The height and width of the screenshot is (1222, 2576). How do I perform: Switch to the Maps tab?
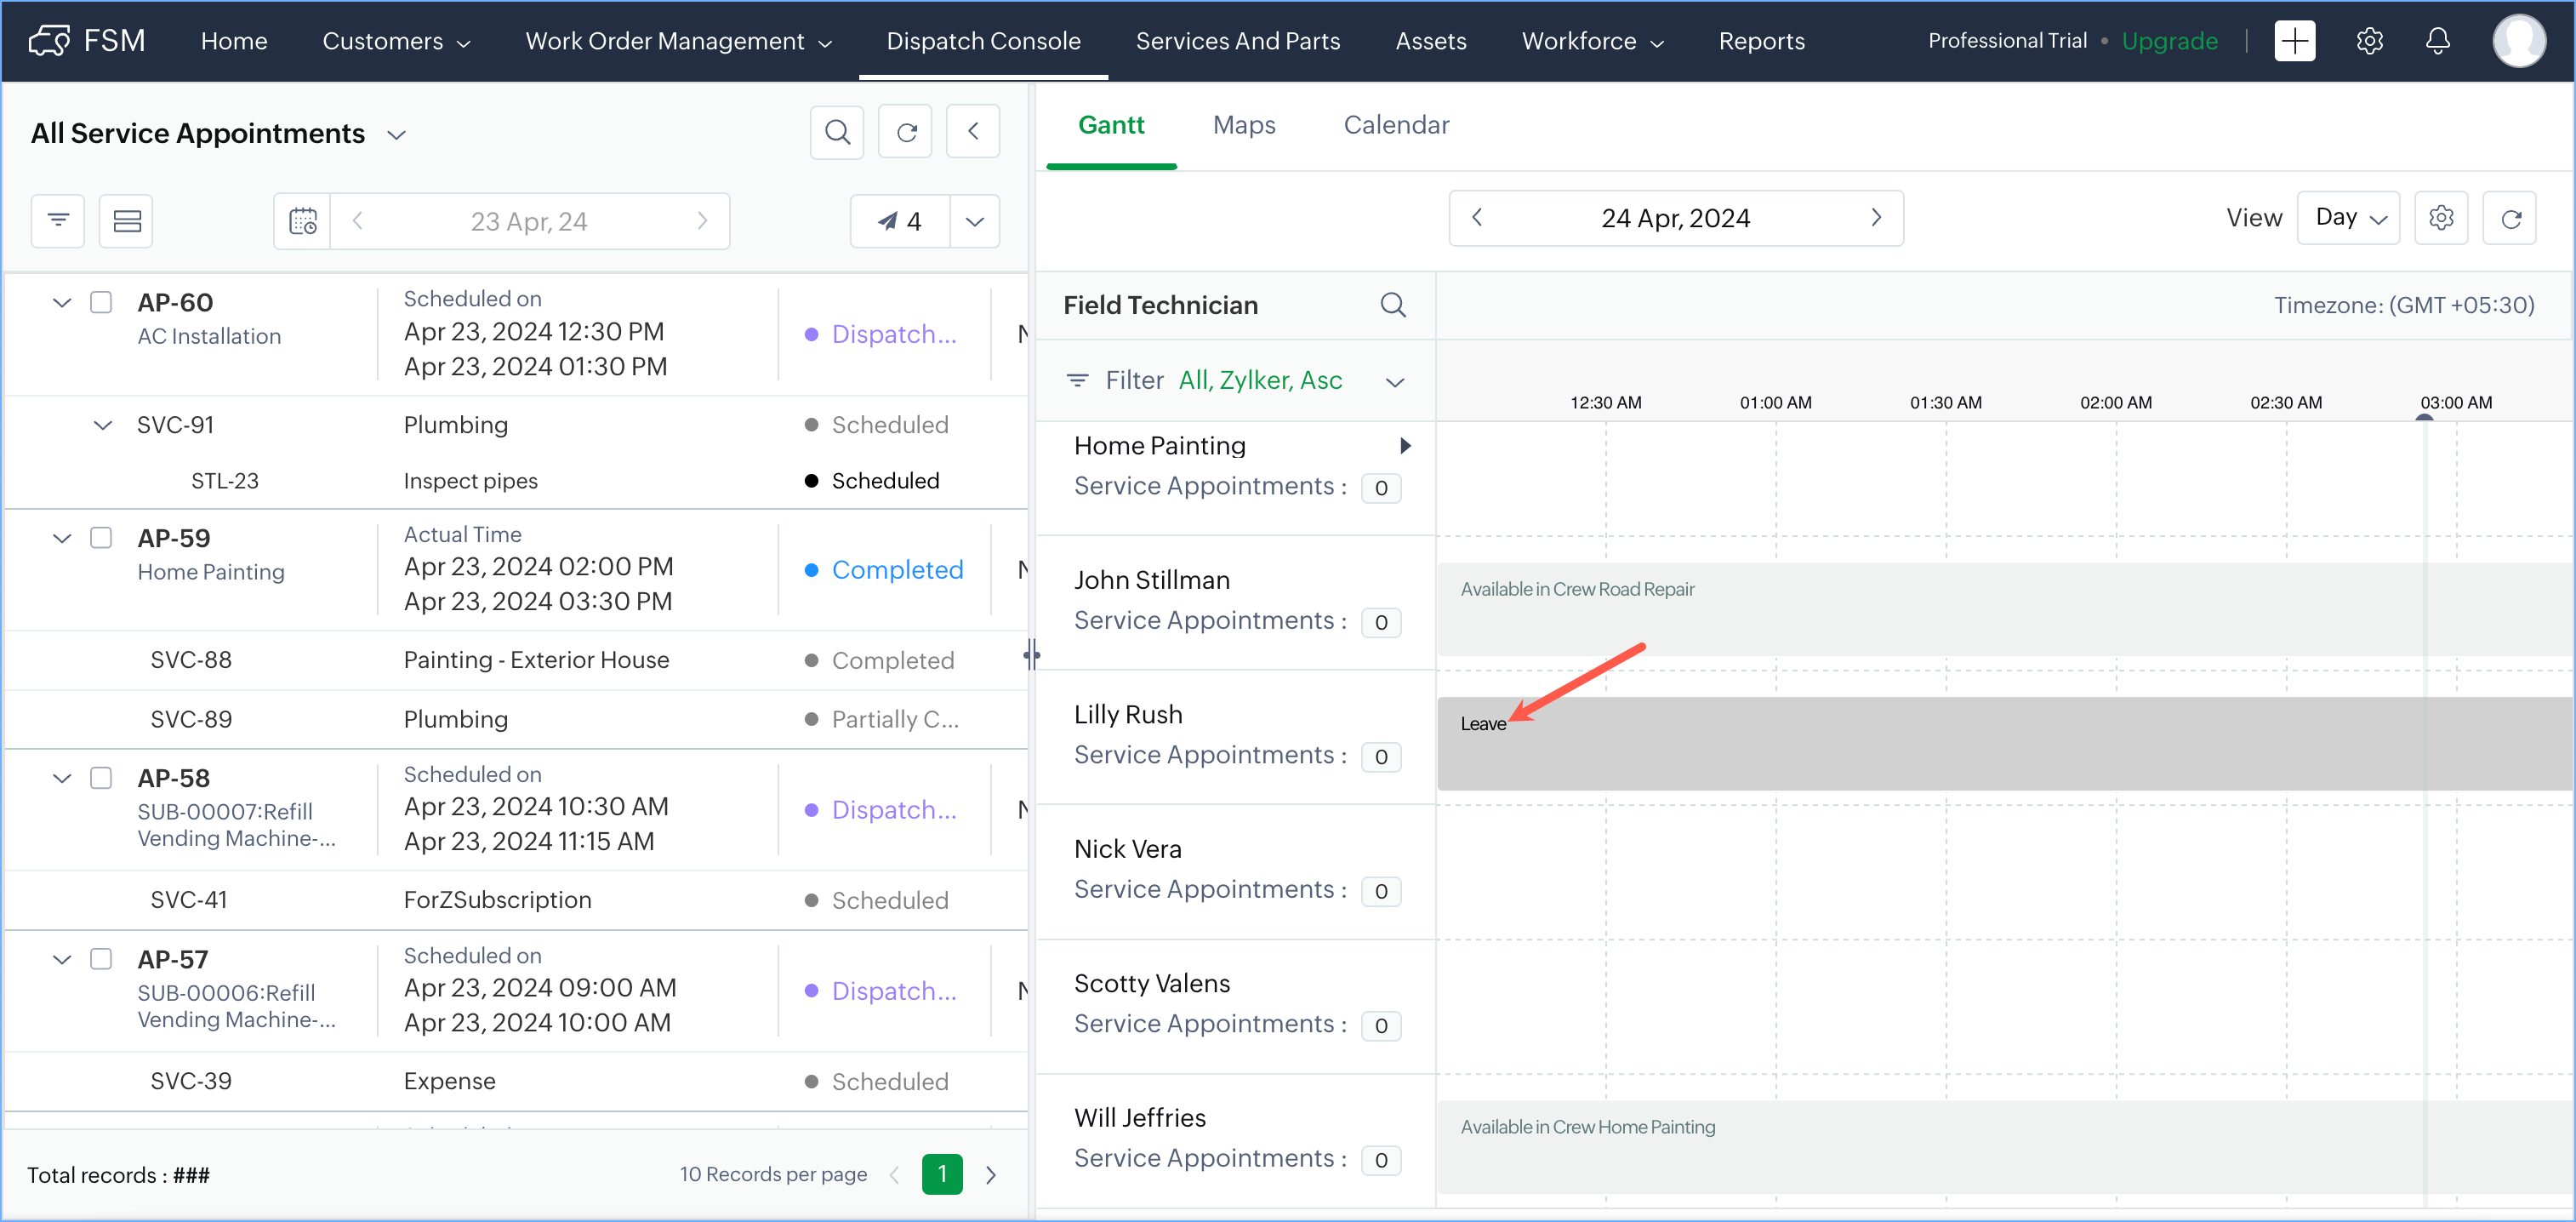coord(1243,125)
